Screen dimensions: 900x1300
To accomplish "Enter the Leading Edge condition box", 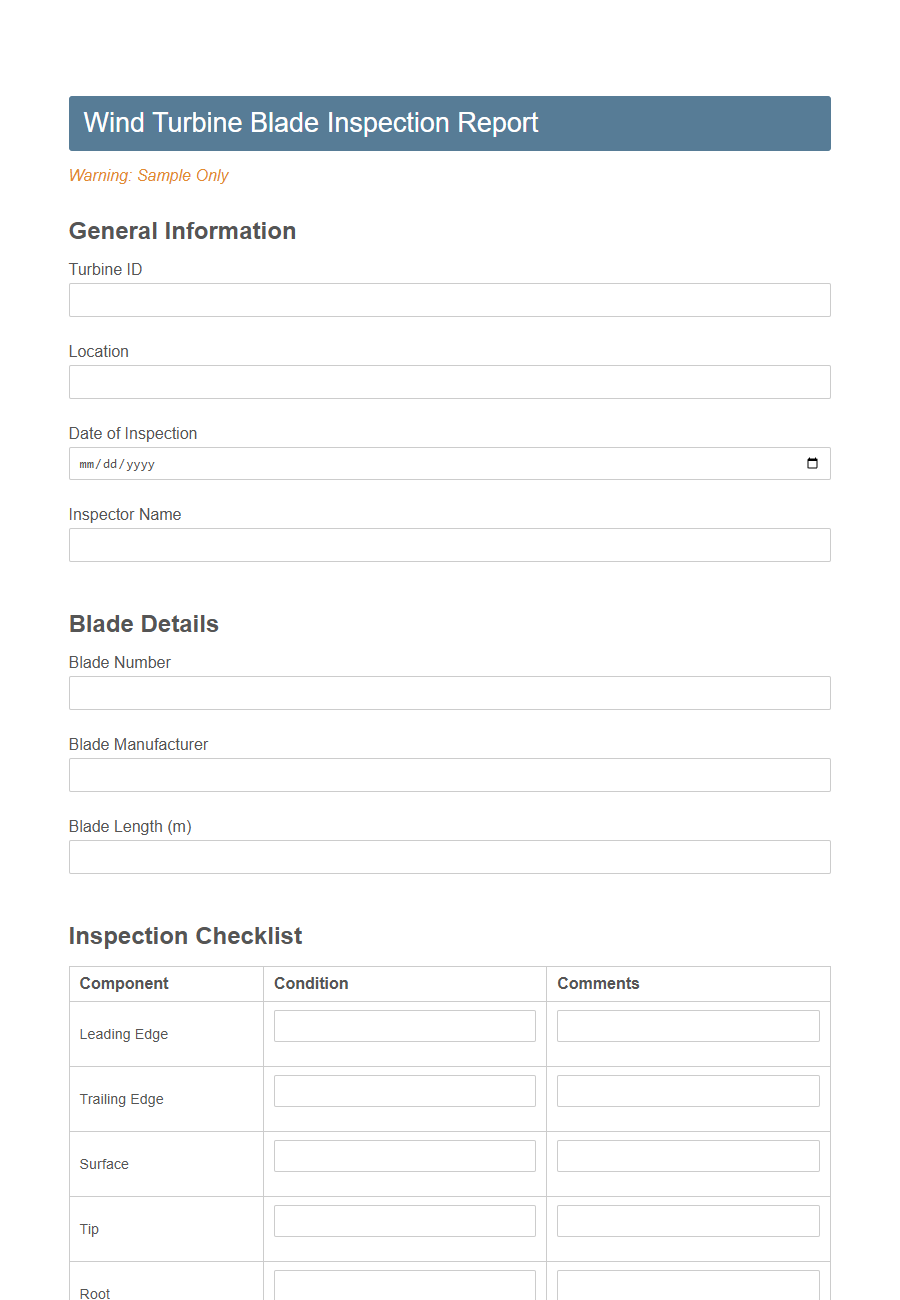I will 404,1025.
